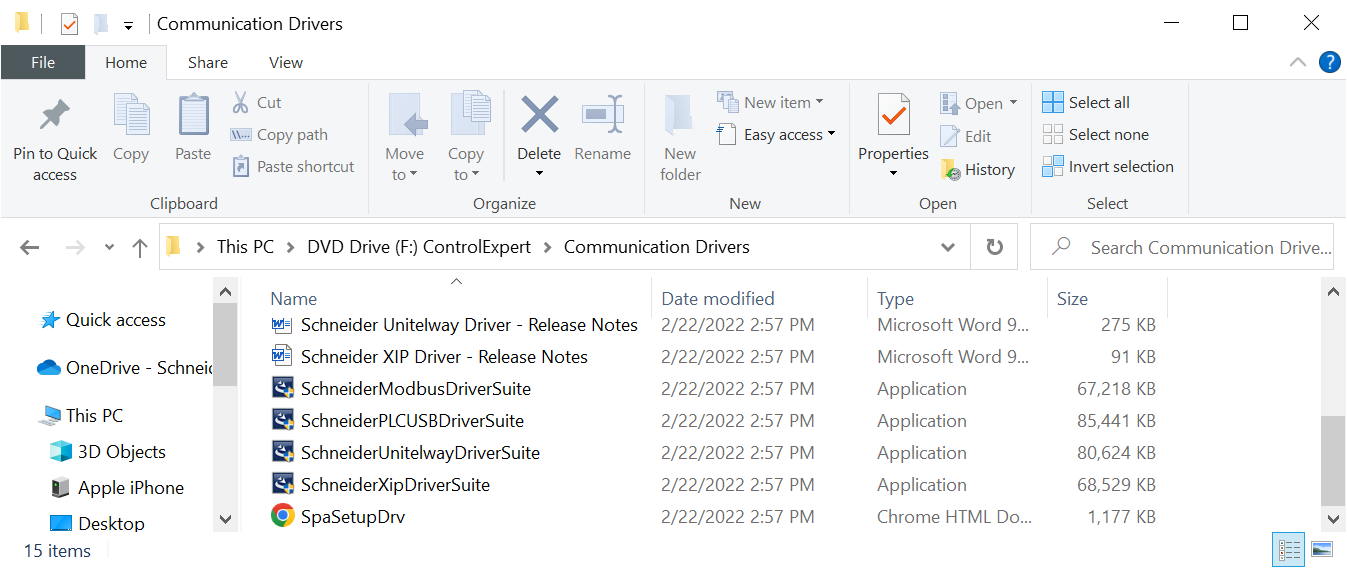The height and width of the screenshot is (568, 1347).
Task: Open the Delete options arrow
Action: tap(539, 174)
